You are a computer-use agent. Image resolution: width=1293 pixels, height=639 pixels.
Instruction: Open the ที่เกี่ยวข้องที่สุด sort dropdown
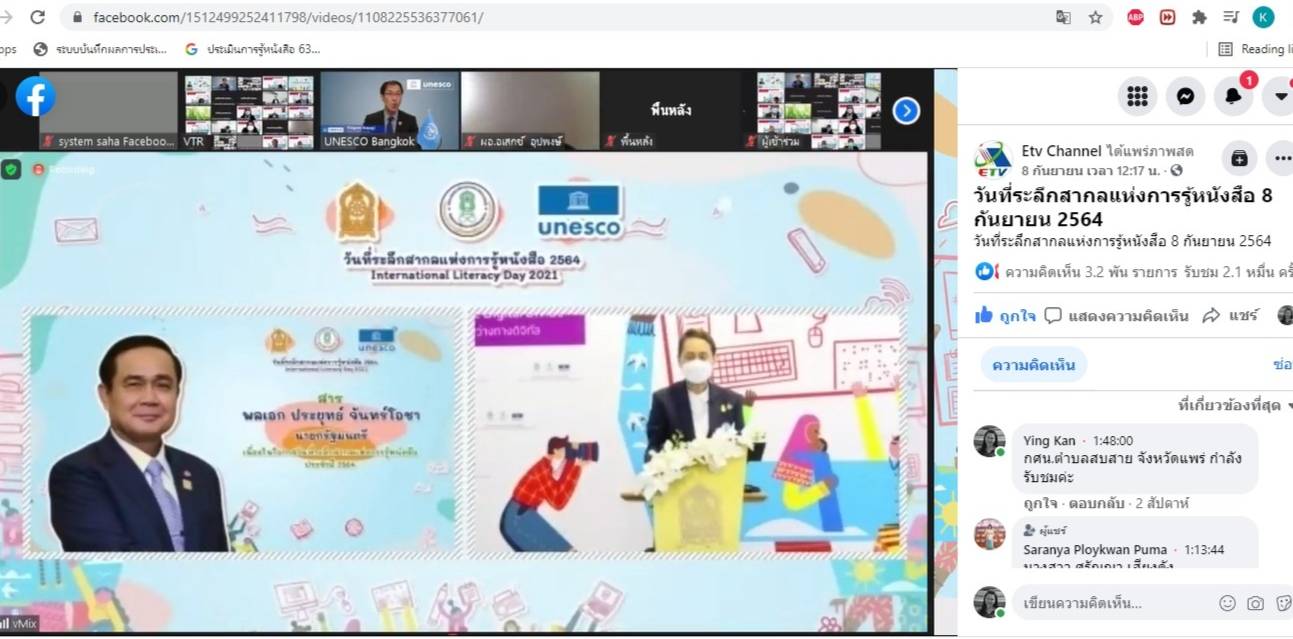click(1235, 405)
